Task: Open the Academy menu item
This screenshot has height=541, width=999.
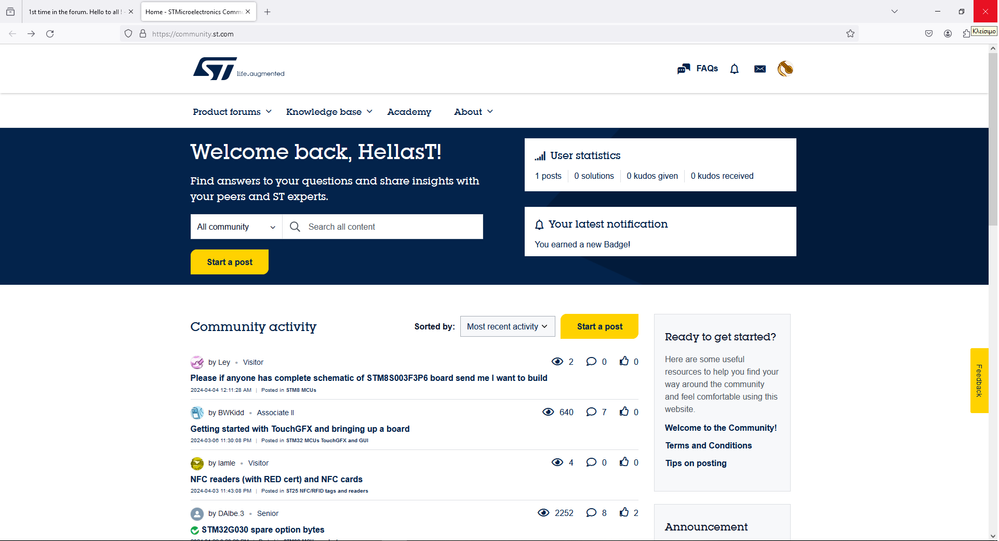Action: pyautogui.click(x=409, y=112)
